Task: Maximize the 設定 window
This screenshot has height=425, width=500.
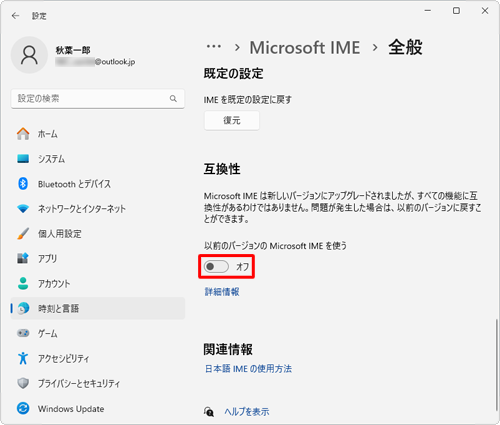Action: (456, 11)
